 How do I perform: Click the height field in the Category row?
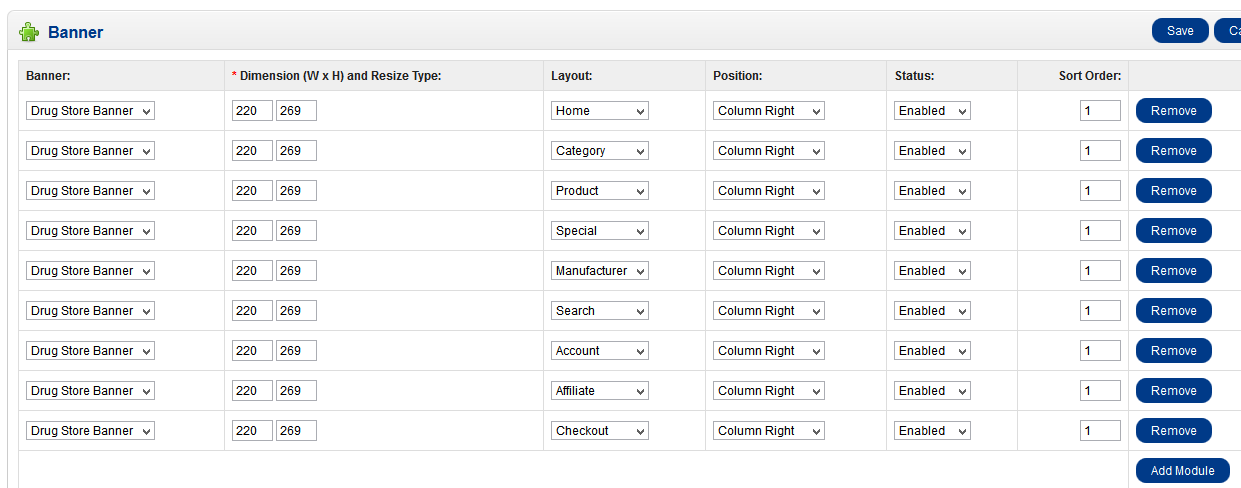(x=296, y=151)
